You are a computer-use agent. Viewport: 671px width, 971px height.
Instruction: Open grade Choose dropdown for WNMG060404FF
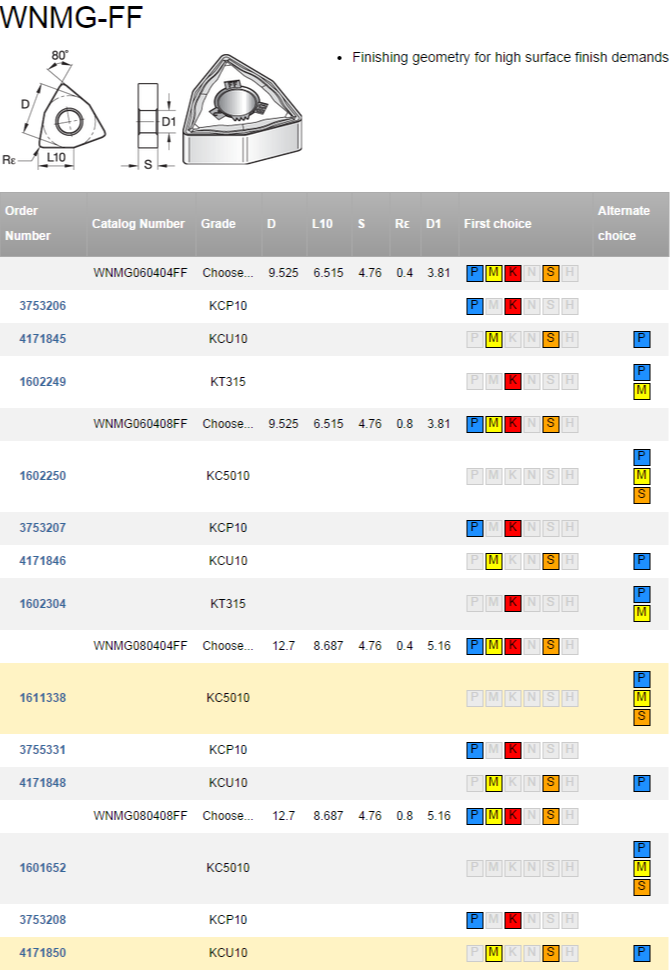tap(228, 273)
